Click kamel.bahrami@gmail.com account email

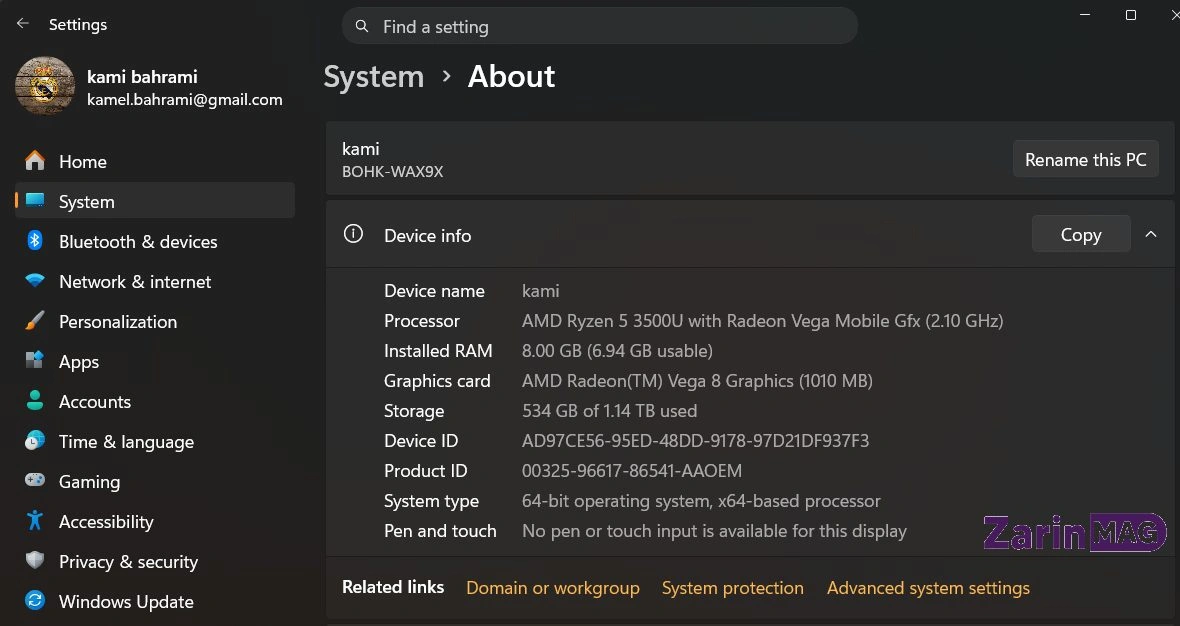(x=184, y=99)
